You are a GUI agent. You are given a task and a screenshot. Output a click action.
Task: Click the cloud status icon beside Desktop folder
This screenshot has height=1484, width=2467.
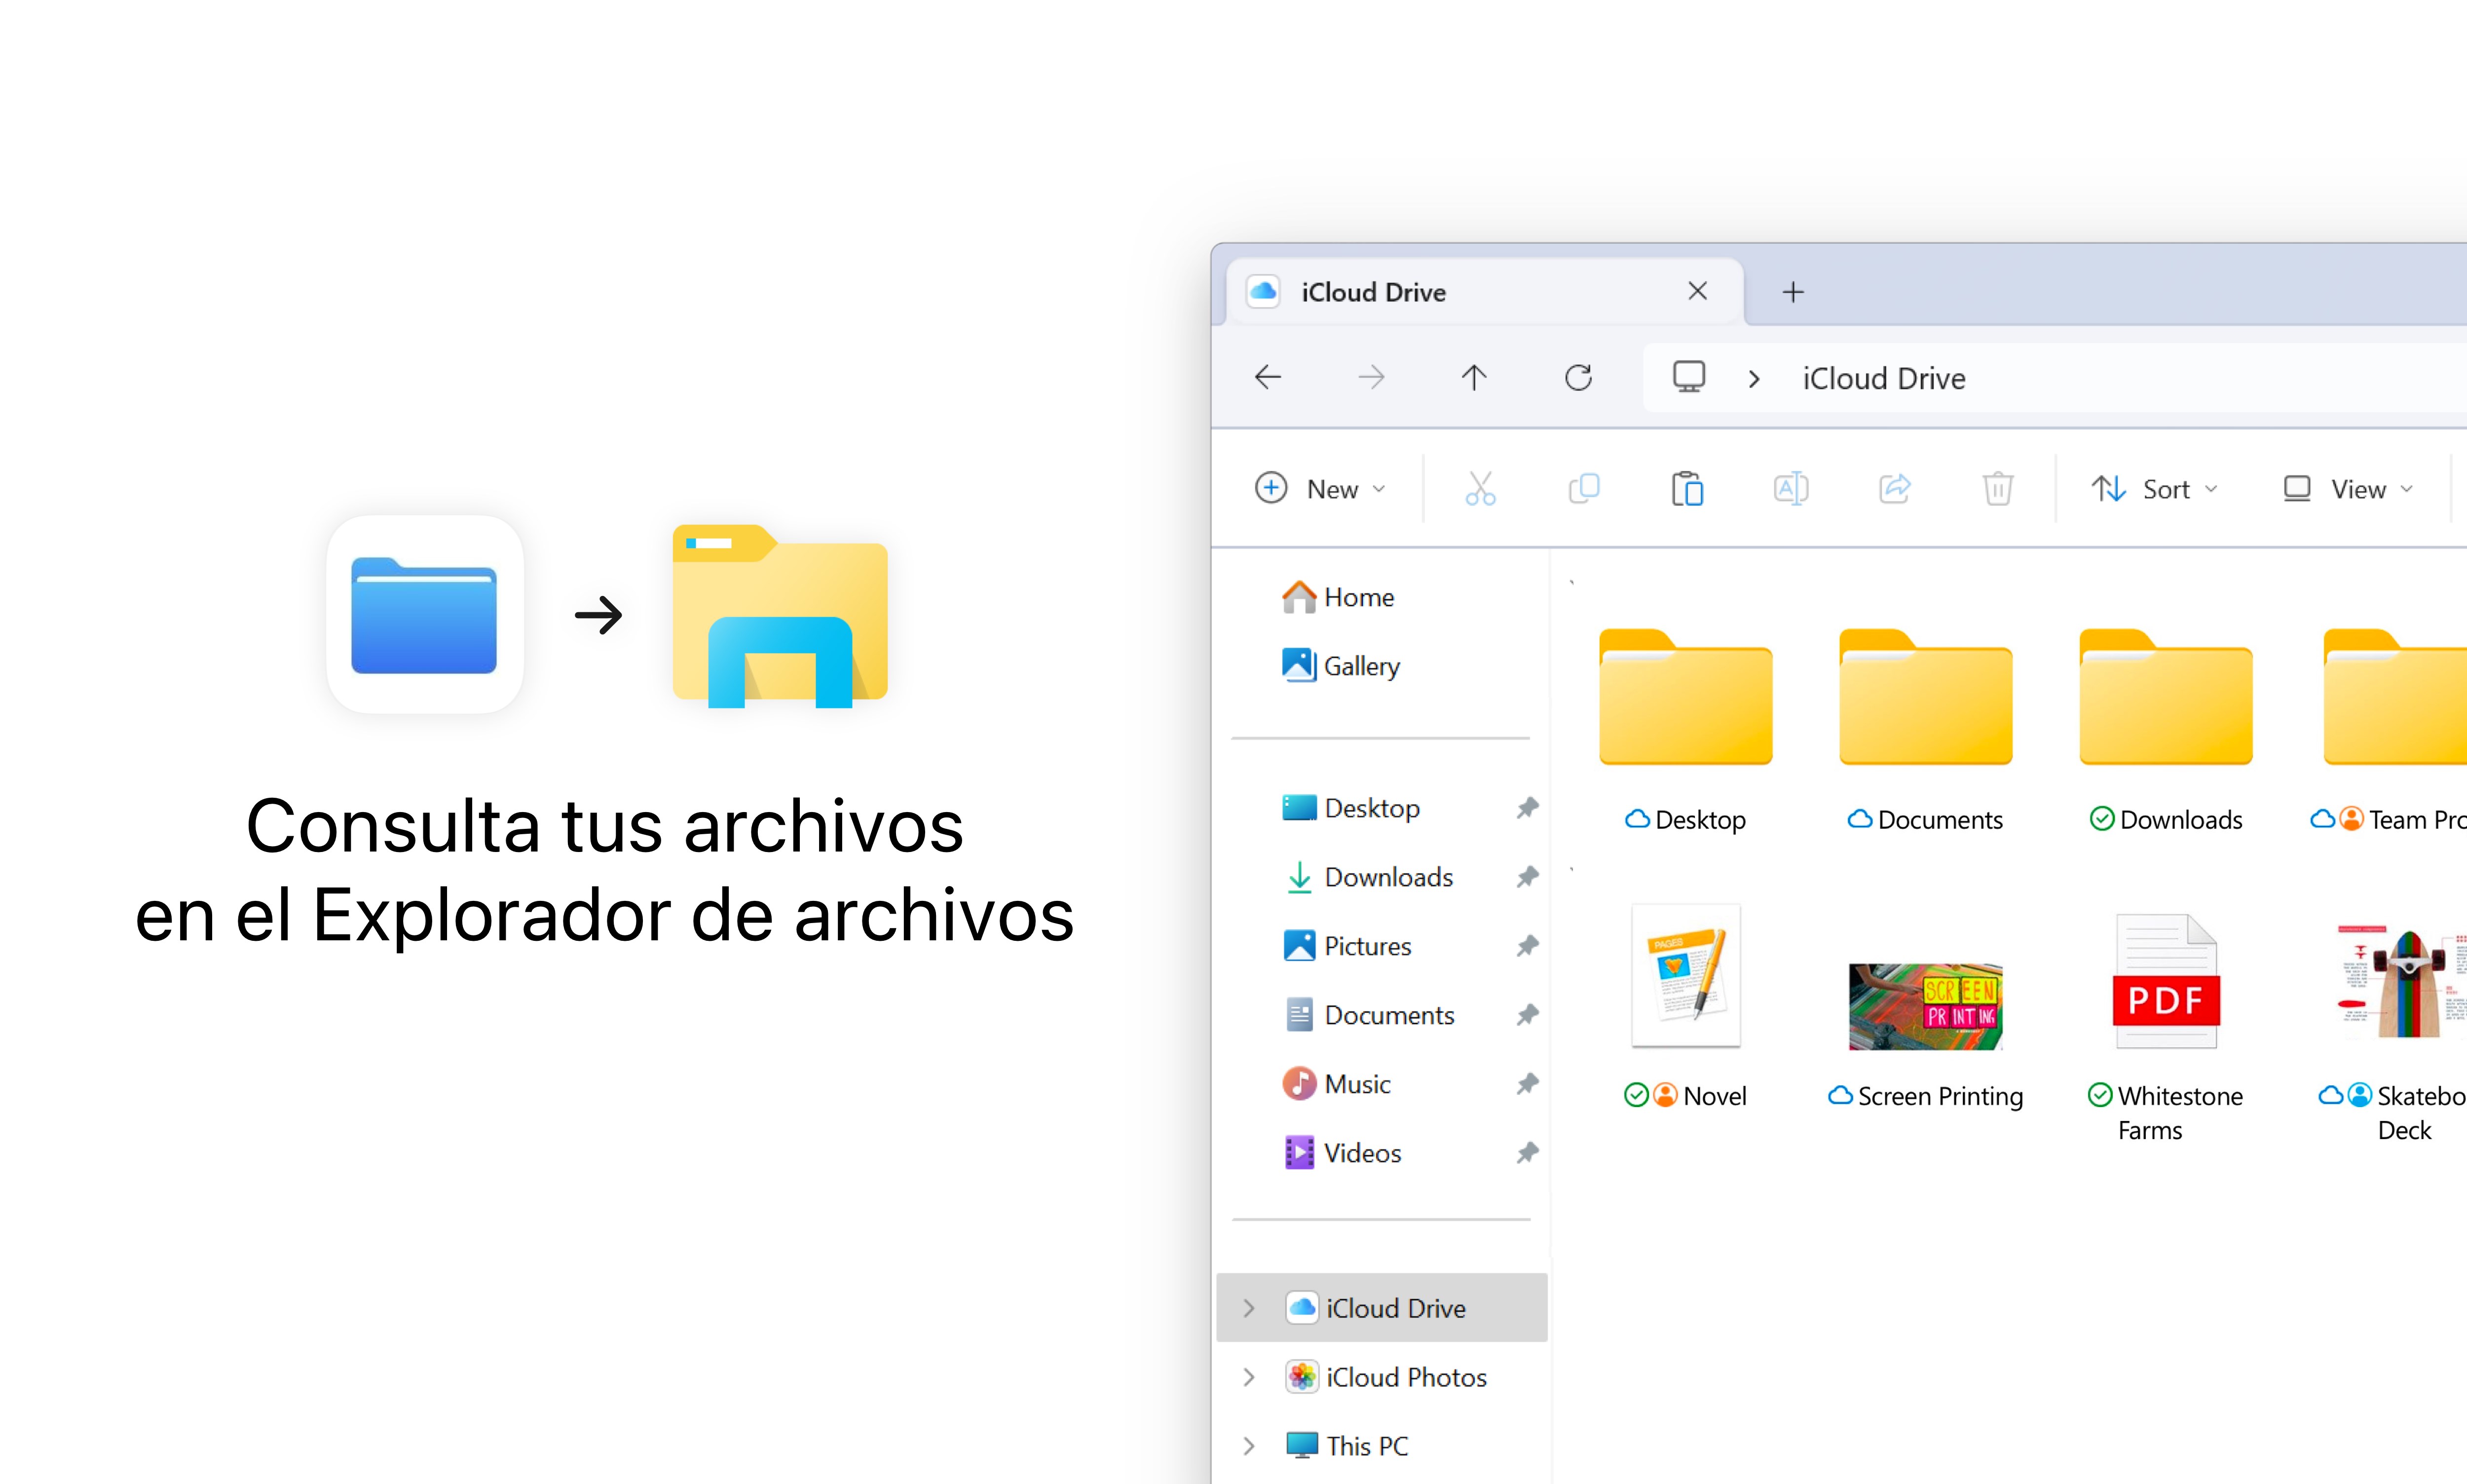pos(1637,819)
